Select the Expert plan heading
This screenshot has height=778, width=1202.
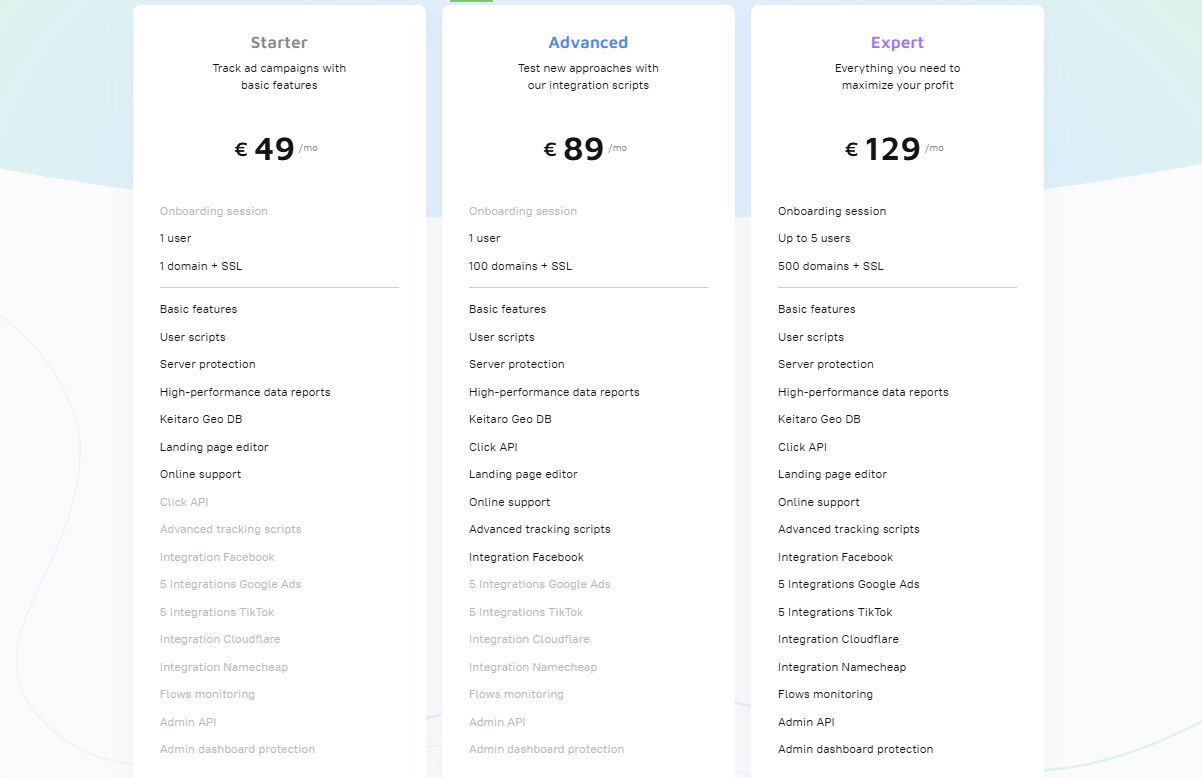897,43
